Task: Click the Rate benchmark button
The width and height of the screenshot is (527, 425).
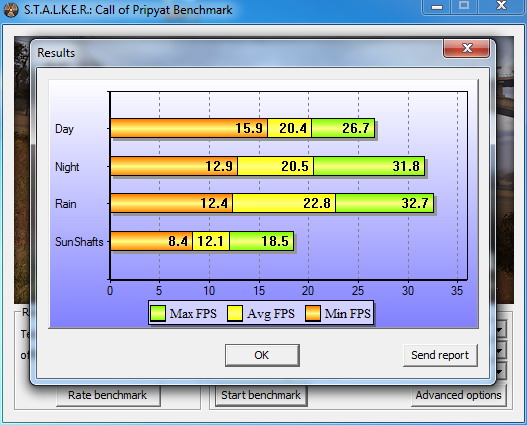Action: [x=108, y=395]
